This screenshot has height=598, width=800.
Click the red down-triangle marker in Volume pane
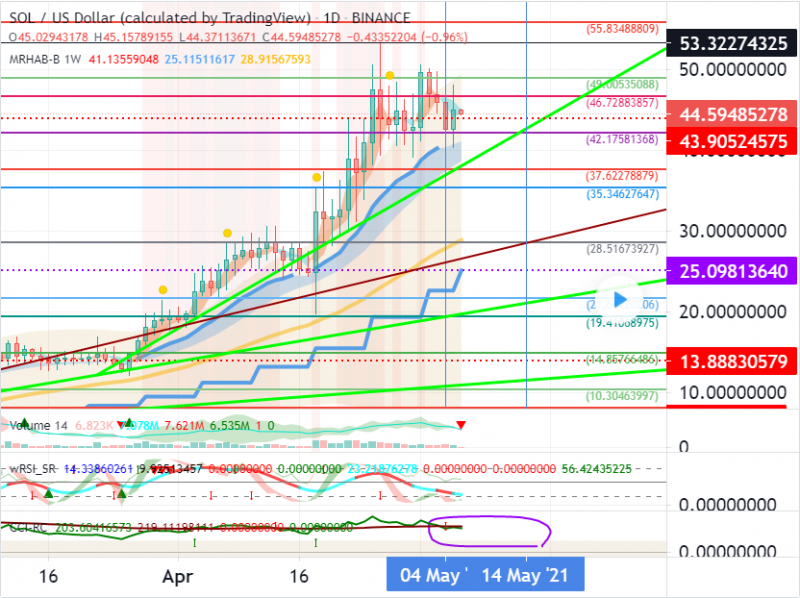tap(460, 425)
